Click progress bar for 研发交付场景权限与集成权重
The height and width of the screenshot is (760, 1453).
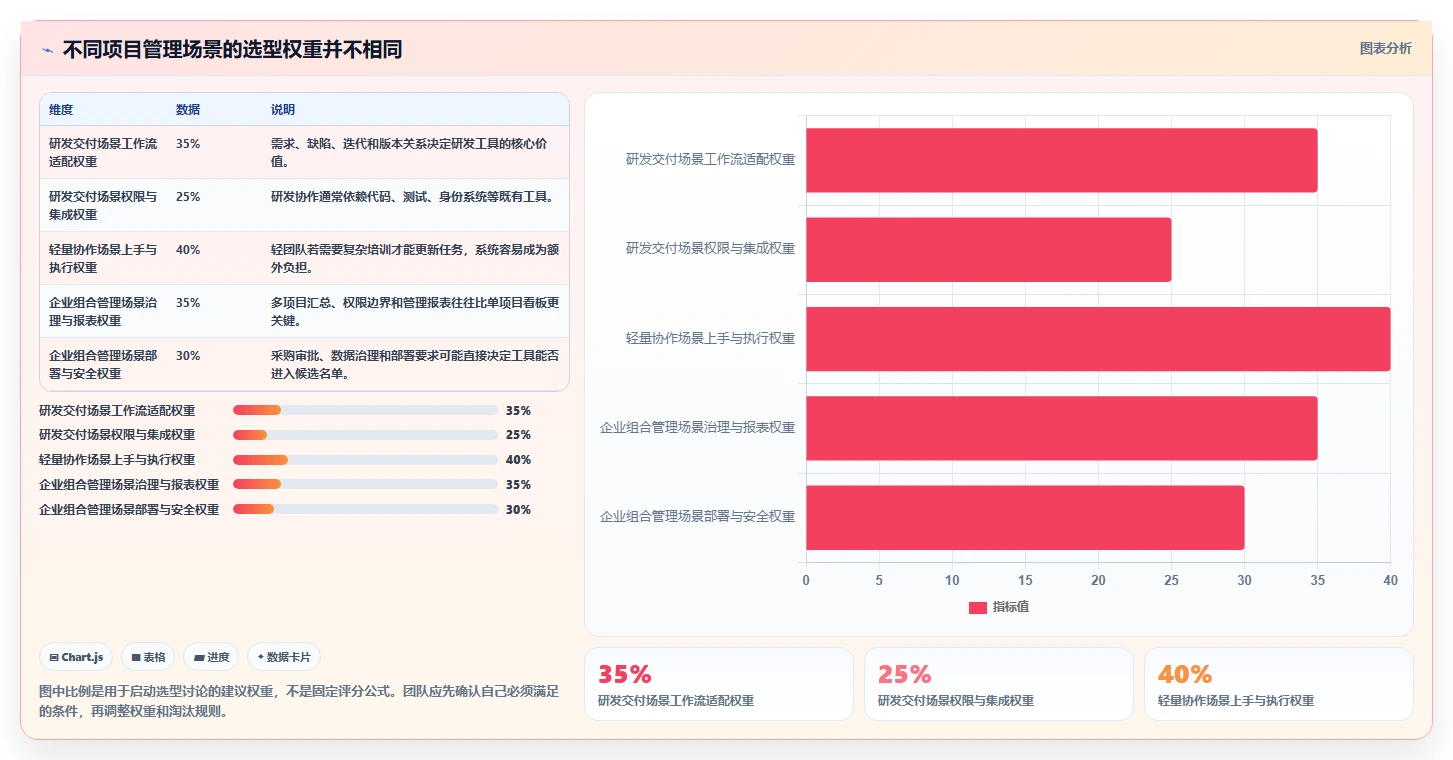(365, 435)
